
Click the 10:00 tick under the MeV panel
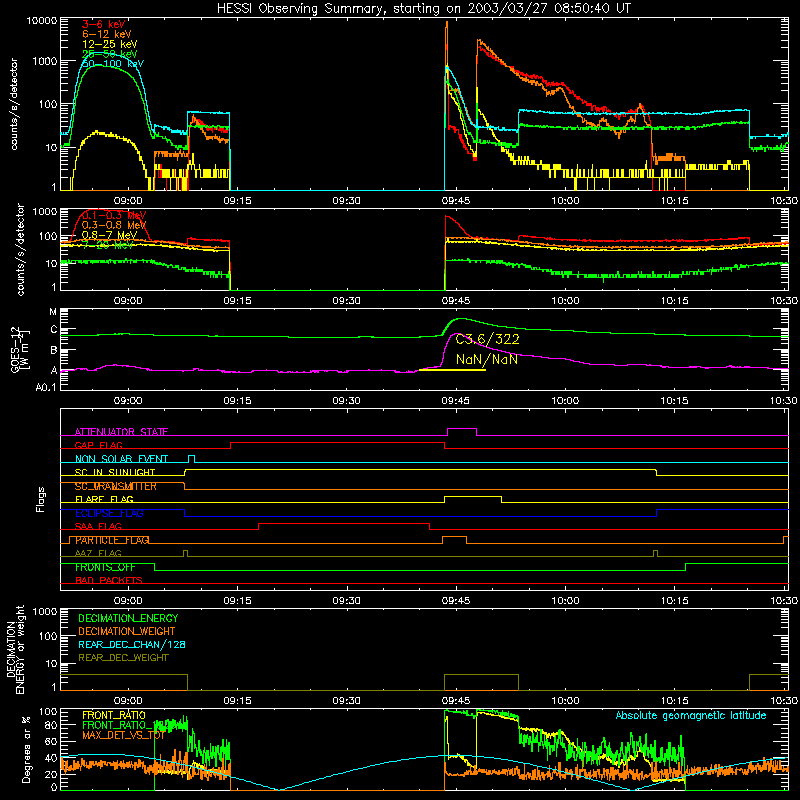tap(565, 301)
